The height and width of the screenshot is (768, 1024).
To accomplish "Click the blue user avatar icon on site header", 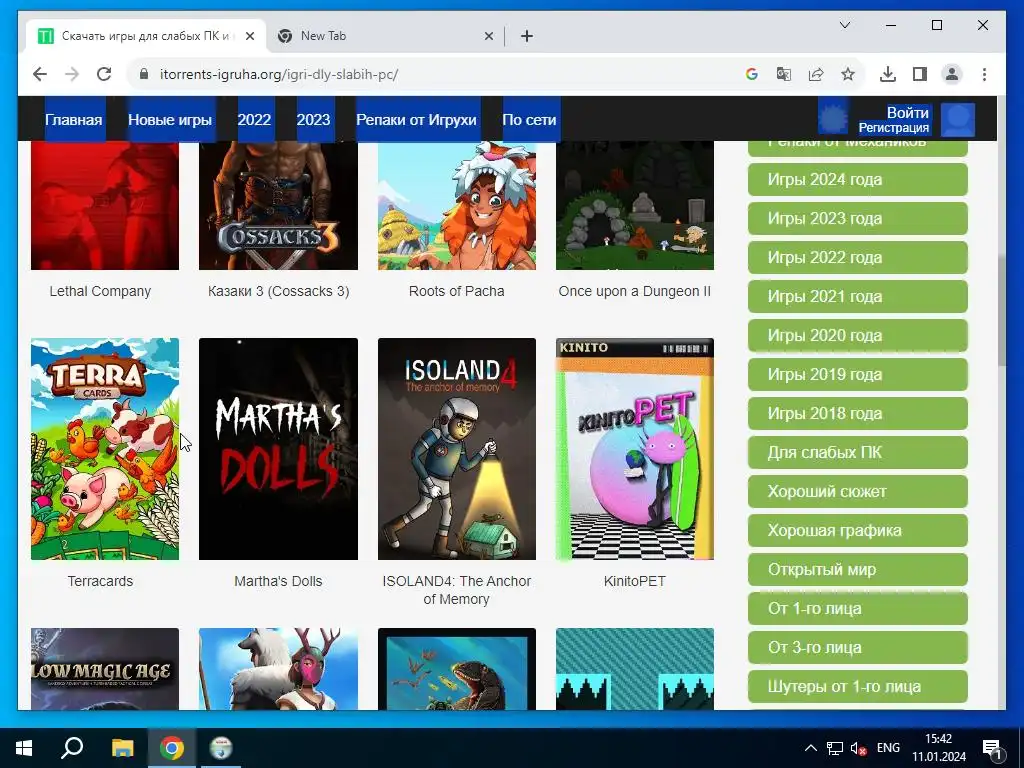I will pyautogui.click(x=958, y=120).
